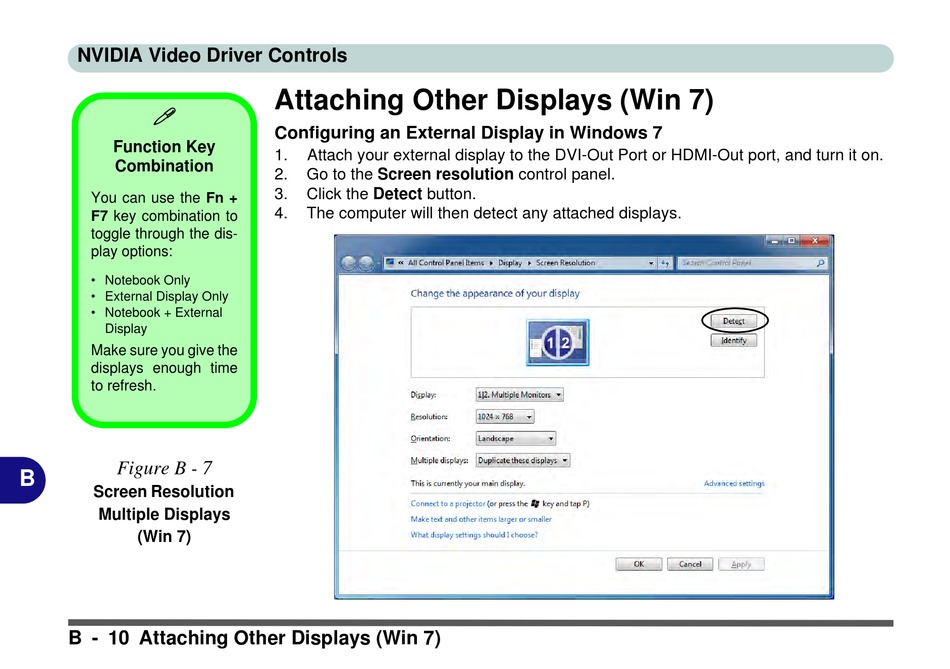Click the Forward navigation arrow

coord(366,263)
